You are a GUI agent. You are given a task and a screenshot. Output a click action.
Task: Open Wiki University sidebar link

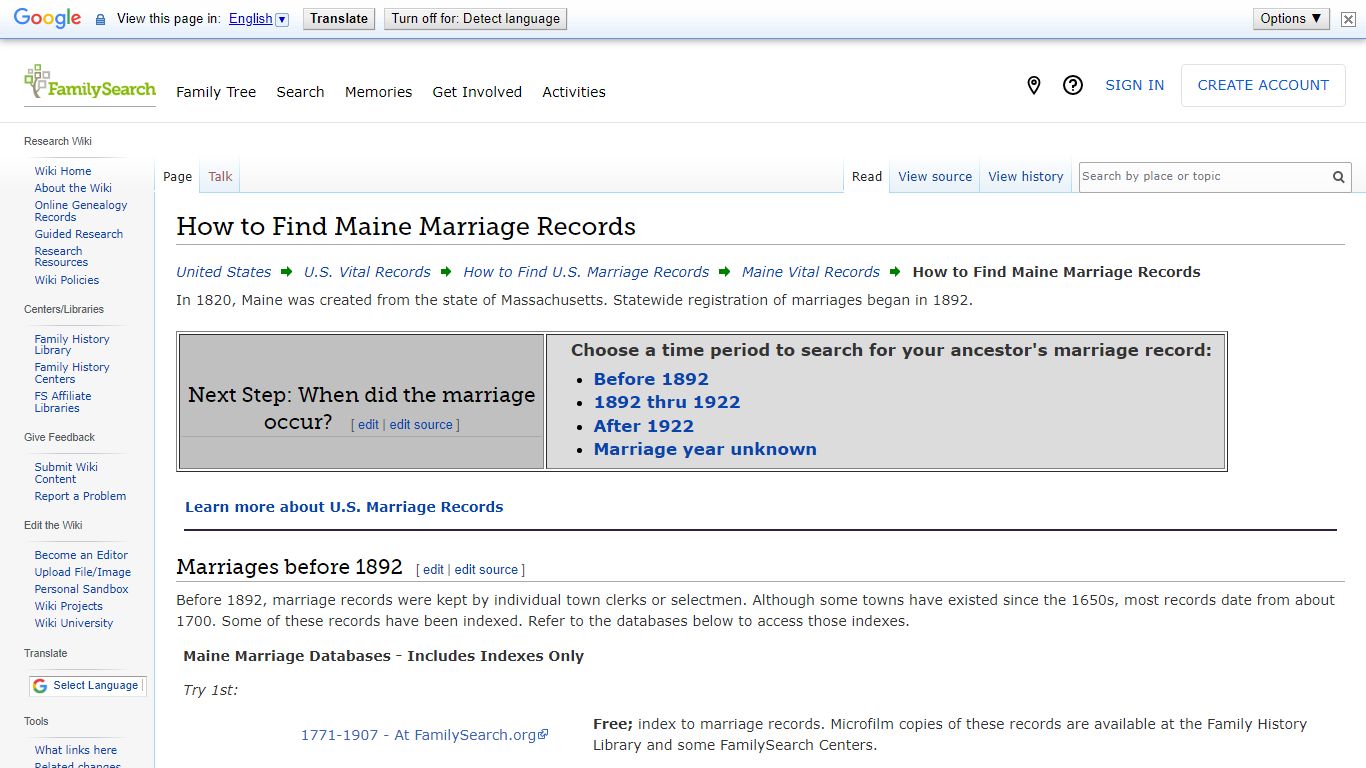pyautogui.click(x=74, y=623)
